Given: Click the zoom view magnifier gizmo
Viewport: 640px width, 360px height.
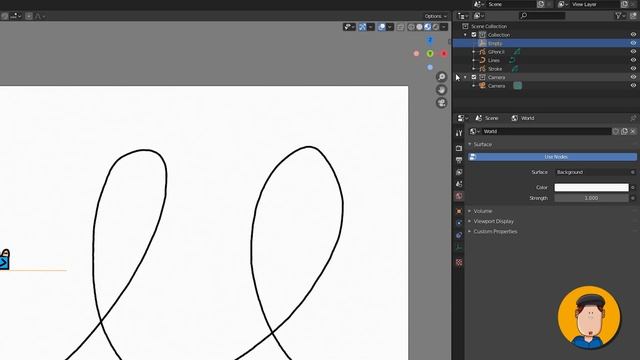Looking at the screenshot, I should [x=441, y=77].
